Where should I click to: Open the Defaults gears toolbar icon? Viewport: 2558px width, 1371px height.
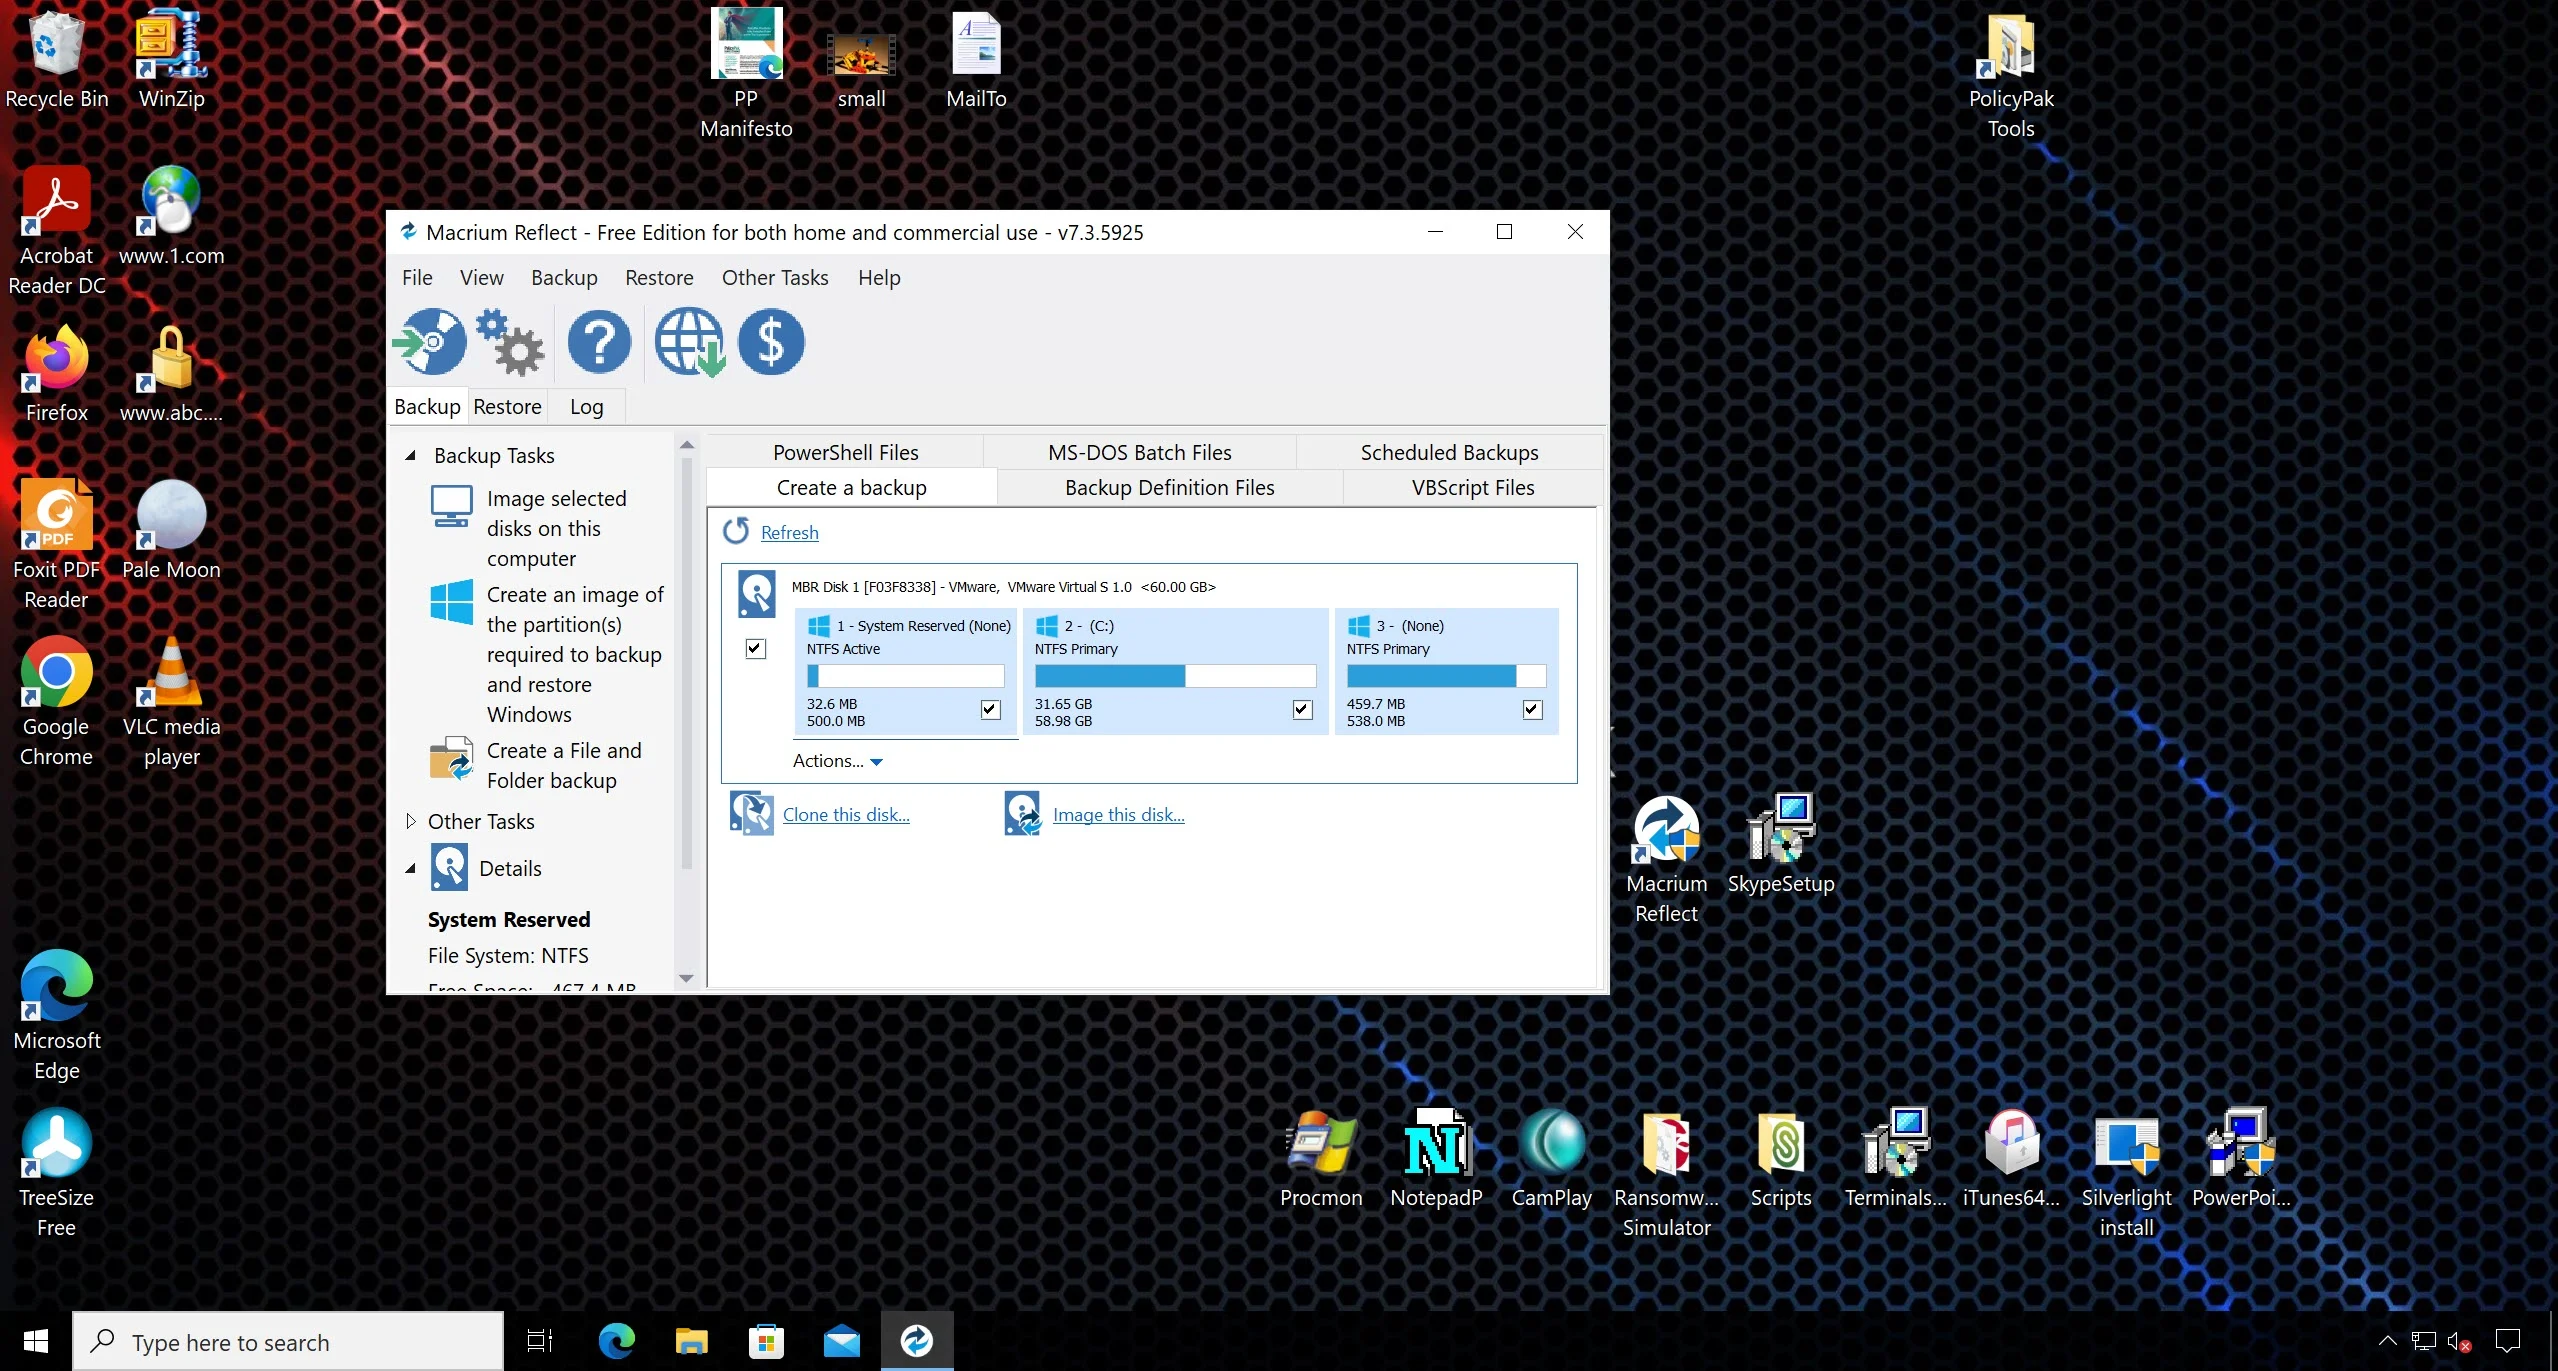coord(510,342)
